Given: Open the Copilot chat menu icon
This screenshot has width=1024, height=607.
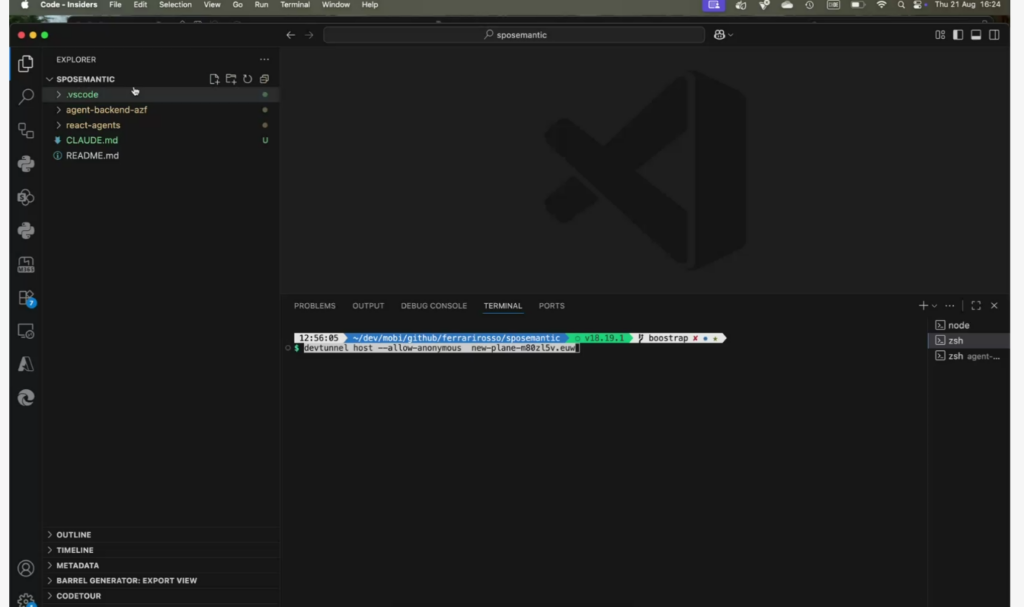Looking at the screenshot, I should [x=723, y=35].
